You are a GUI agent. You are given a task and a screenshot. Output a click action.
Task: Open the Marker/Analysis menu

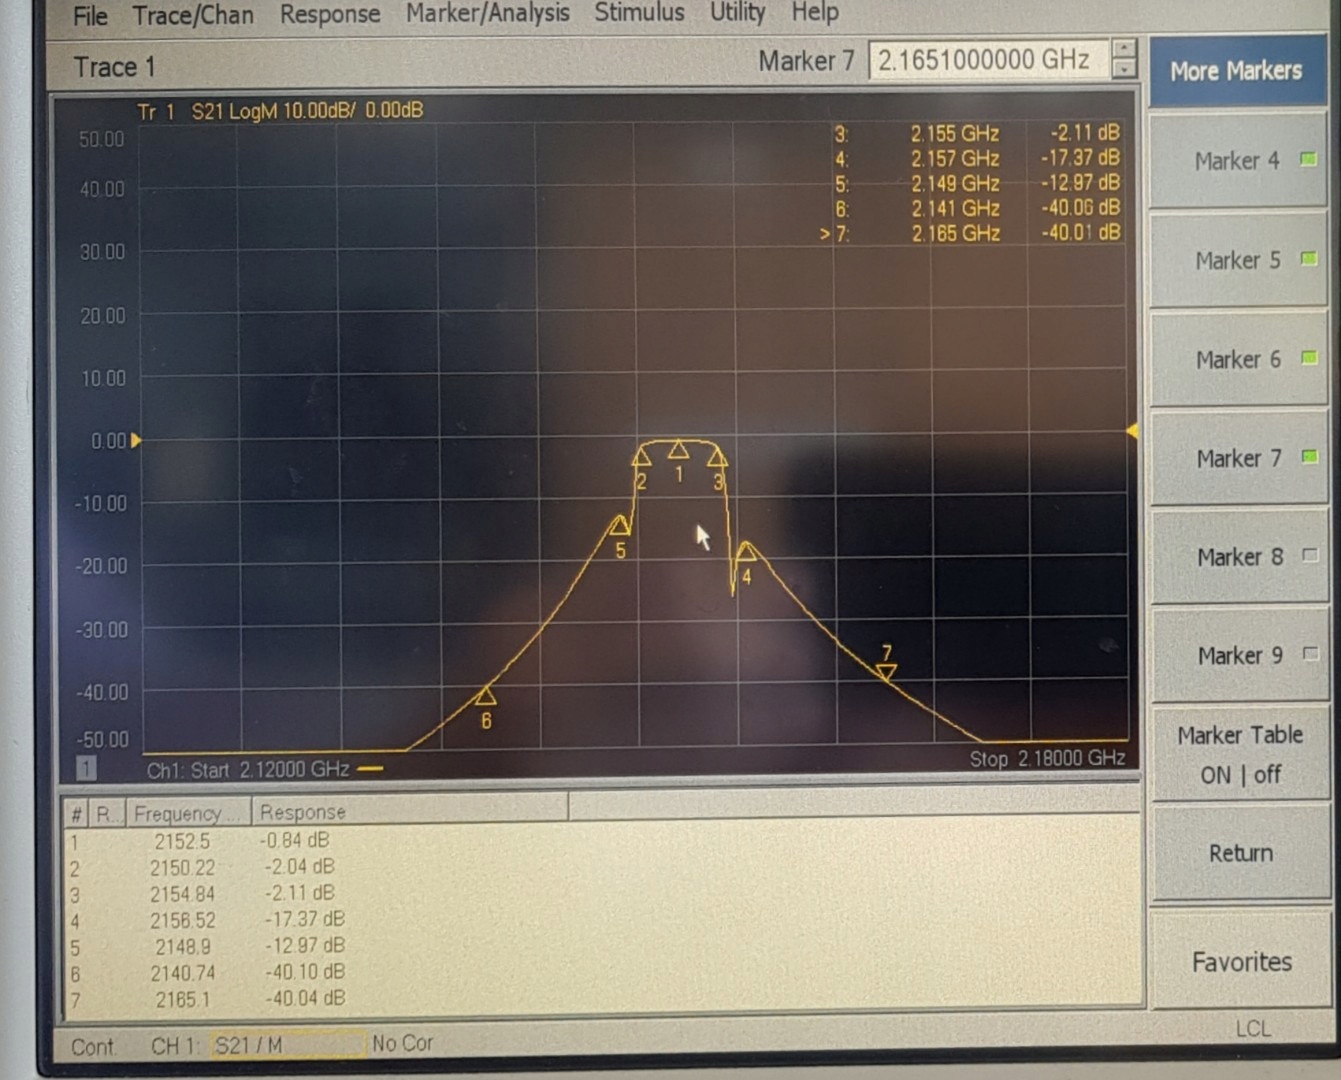point(487,13)
